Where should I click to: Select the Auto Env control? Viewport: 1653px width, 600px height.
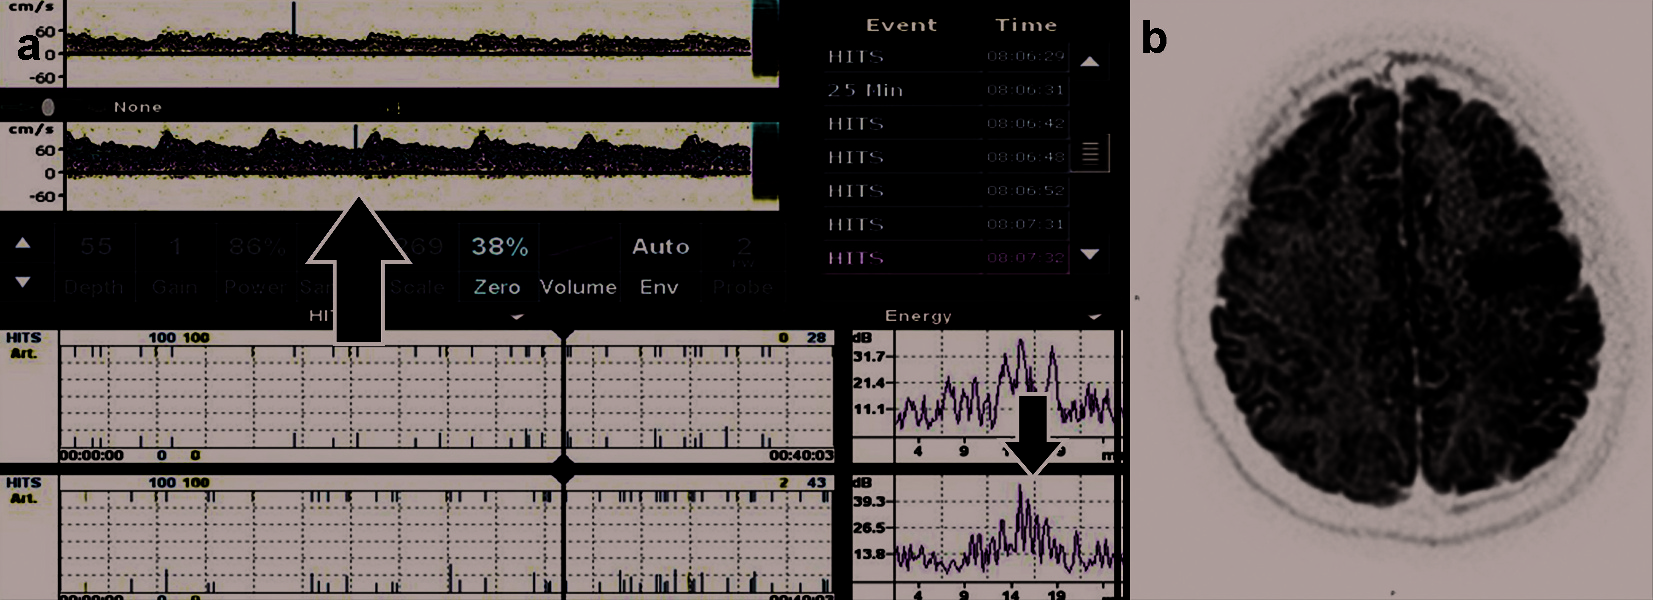click(660, 266)
